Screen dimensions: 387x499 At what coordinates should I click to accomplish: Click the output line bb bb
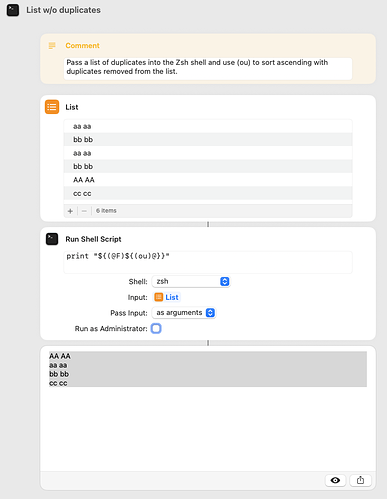click(59, 374)
